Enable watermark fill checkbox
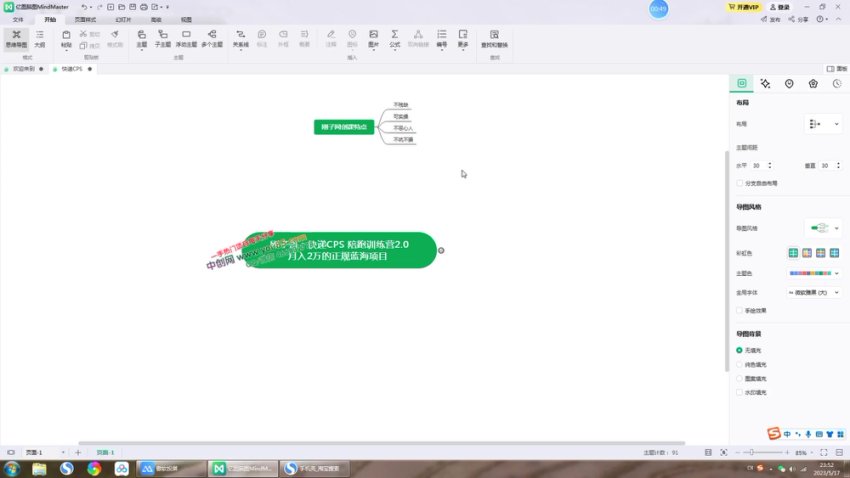Viewport: 850px width, 478px height. [739, 392]
